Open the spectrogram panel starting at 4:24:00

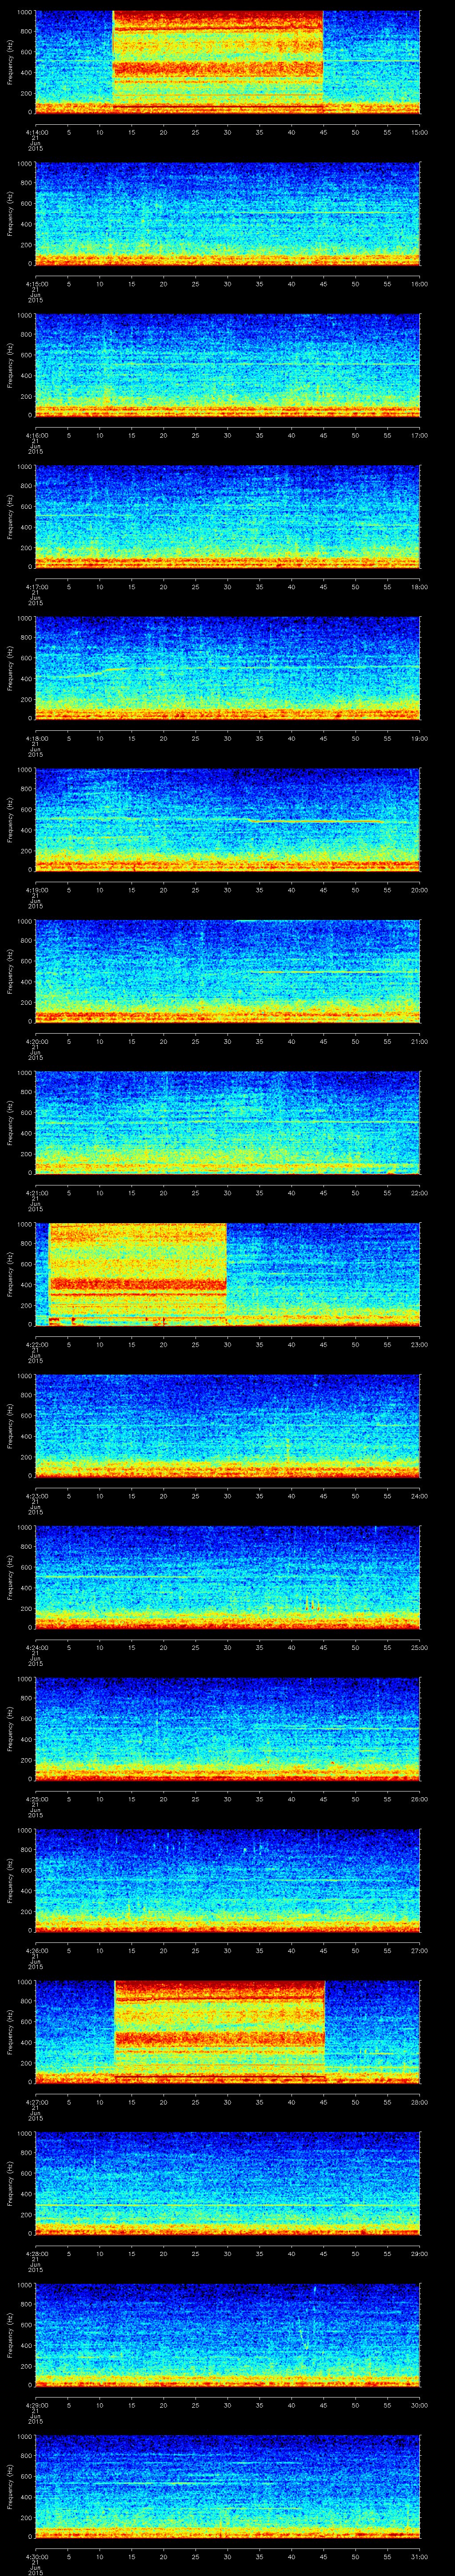(x=227, y=1576)
